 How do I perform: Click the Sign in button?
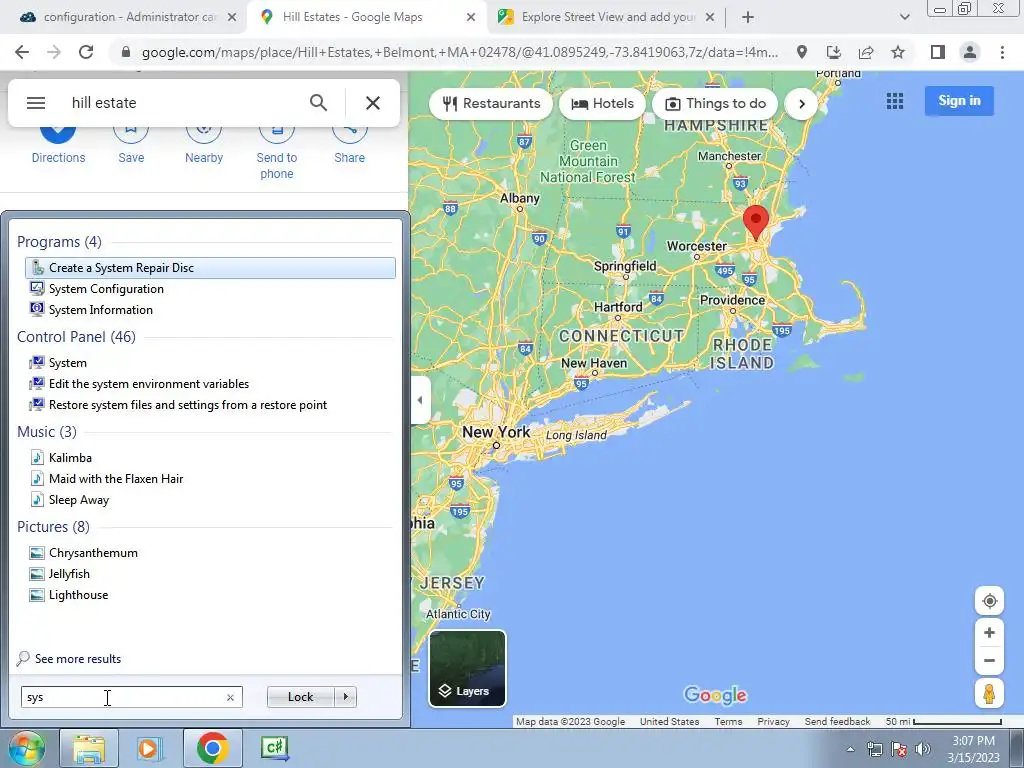pyautogui.click(x=959, y=101)
